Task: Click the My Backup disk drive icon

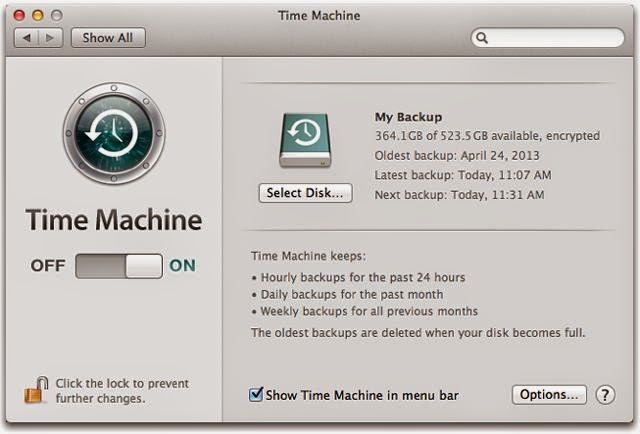Action: pos(305,140)
